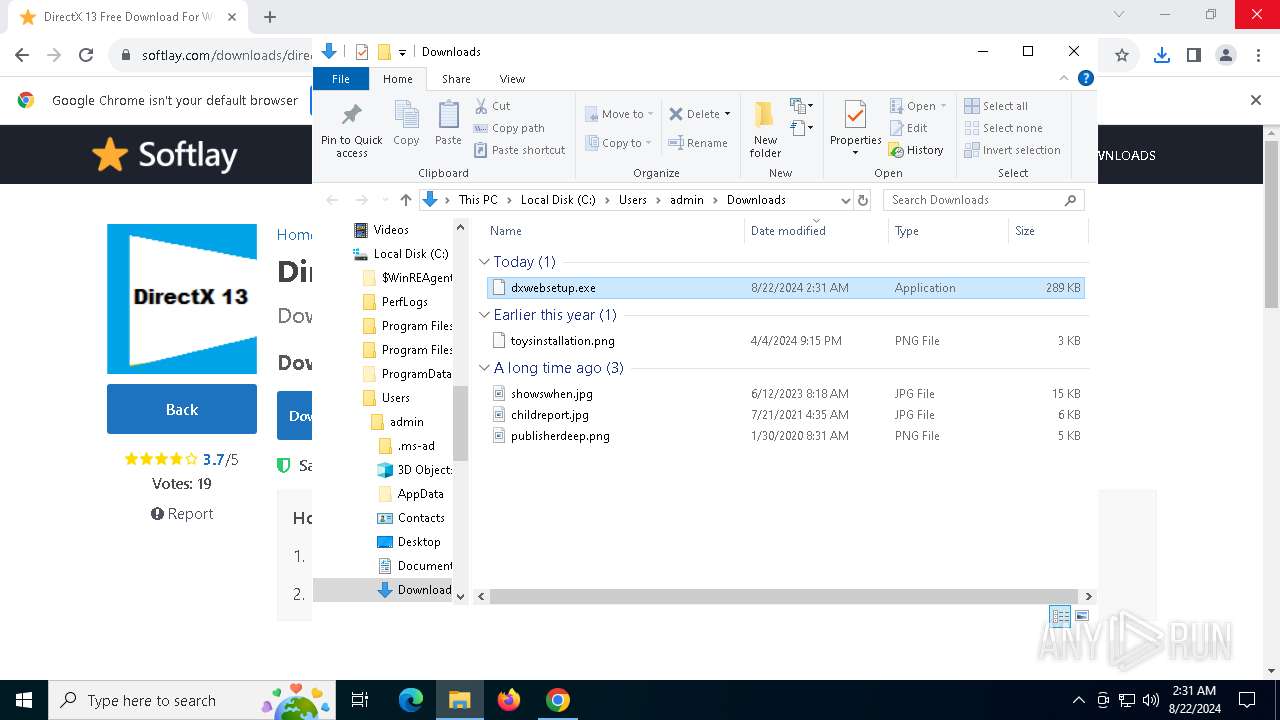This screenshot has height=720, width=1280.
Task: Click the blue Back button on Softlay
Action: tap(182, 409)
